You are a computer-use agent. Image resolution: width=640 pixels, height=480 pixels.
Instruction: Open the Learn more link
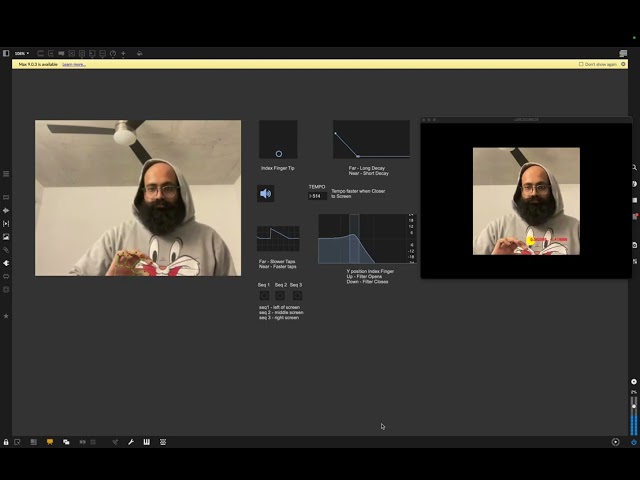pos(74,64)
